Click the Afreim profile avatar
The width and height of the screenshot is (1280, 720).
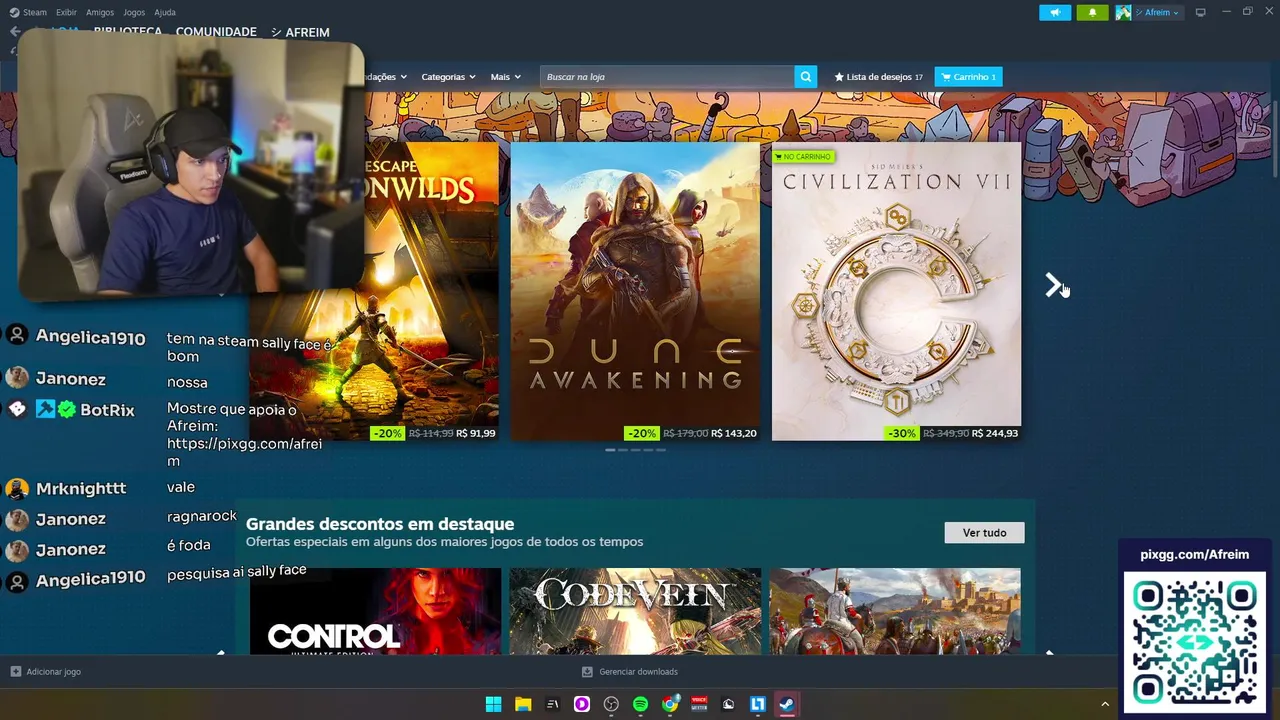click(x=1123, y=12)
